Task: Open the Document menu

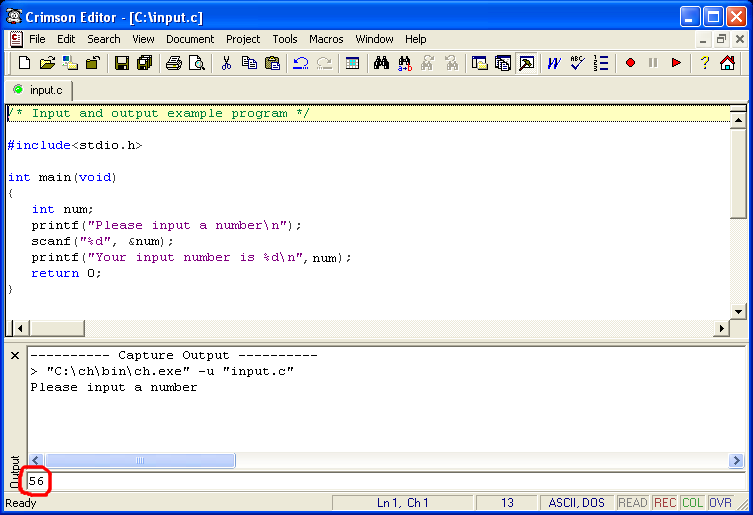Action: [190, 39]
